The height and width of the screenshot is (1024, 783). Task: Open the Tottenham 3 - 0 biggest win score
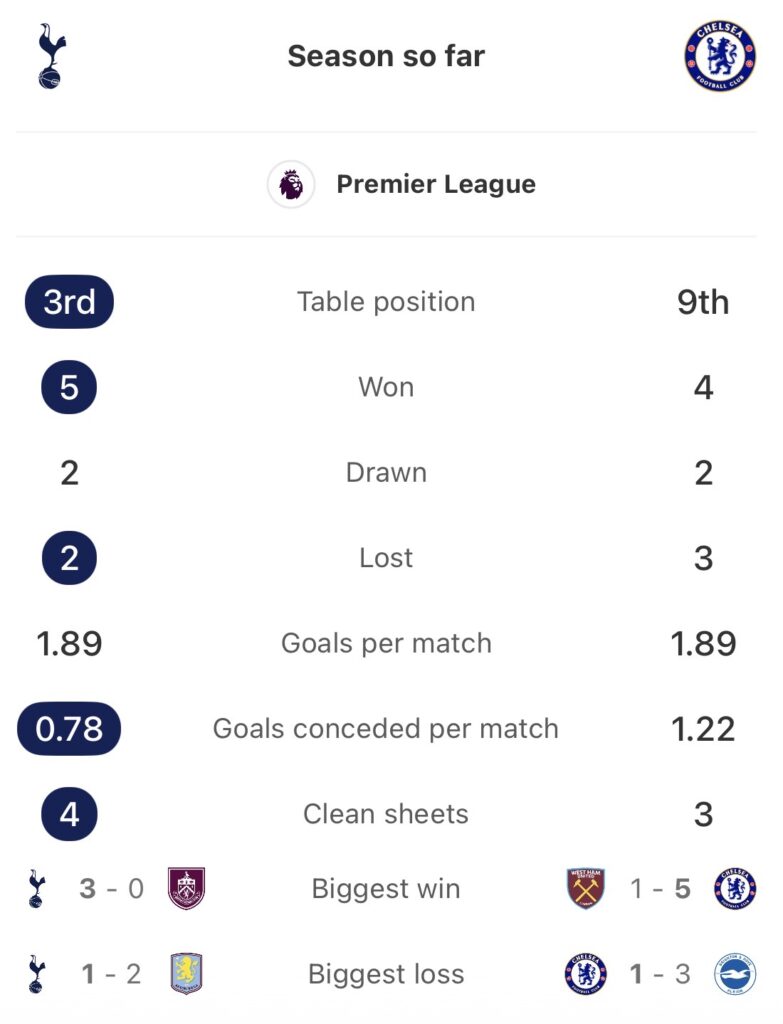point(111,889)
